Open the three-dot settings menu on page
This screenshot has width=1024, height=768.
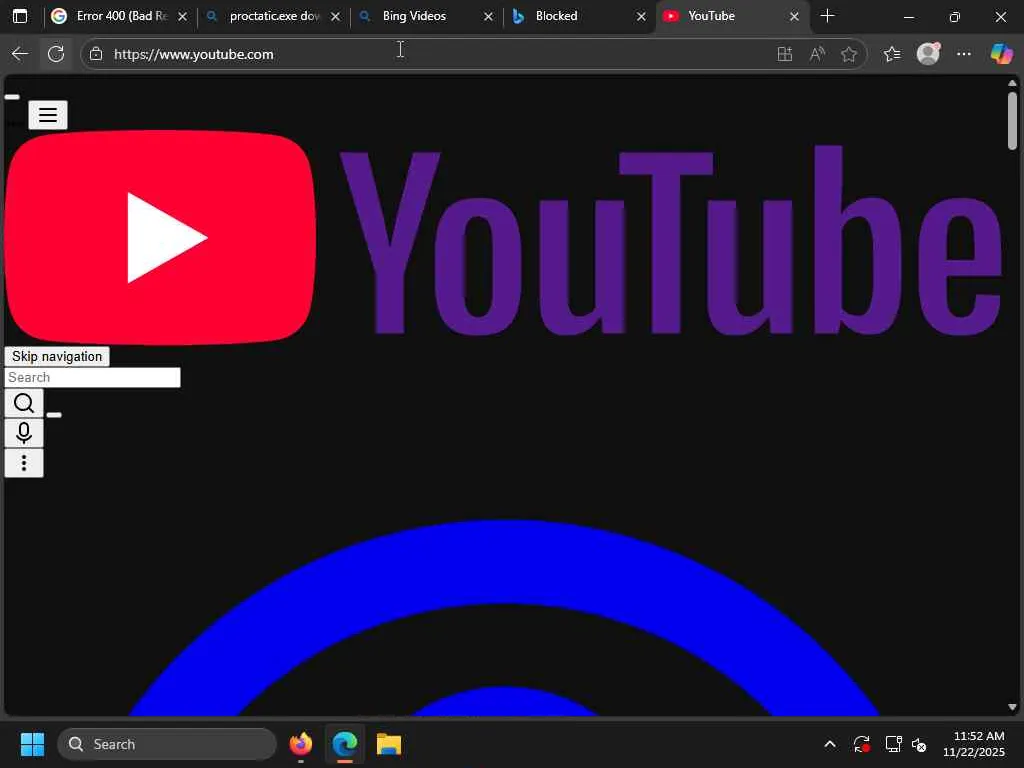(x=24, y=463)
